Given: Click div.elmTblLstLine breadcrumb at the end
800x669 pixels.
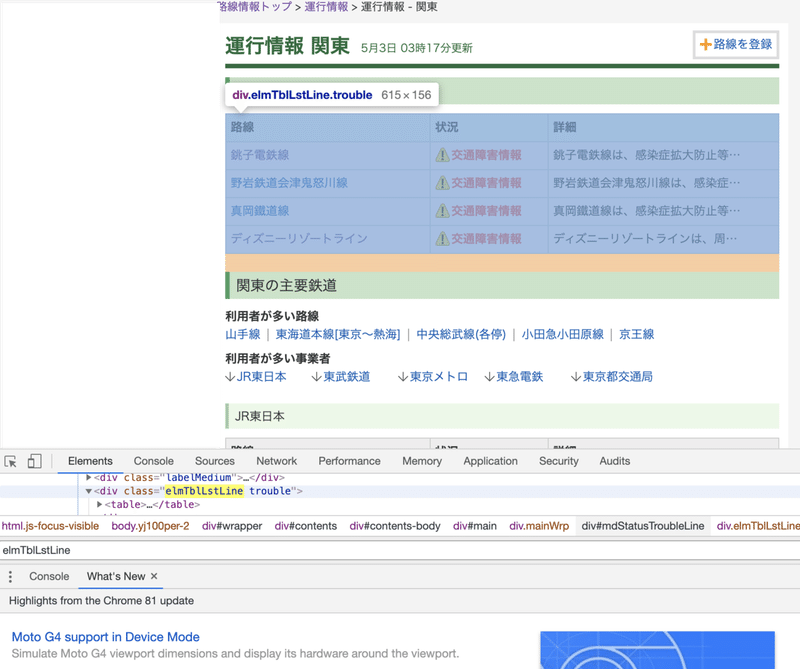Looking at the screenshot, I should tap(758, 526).
